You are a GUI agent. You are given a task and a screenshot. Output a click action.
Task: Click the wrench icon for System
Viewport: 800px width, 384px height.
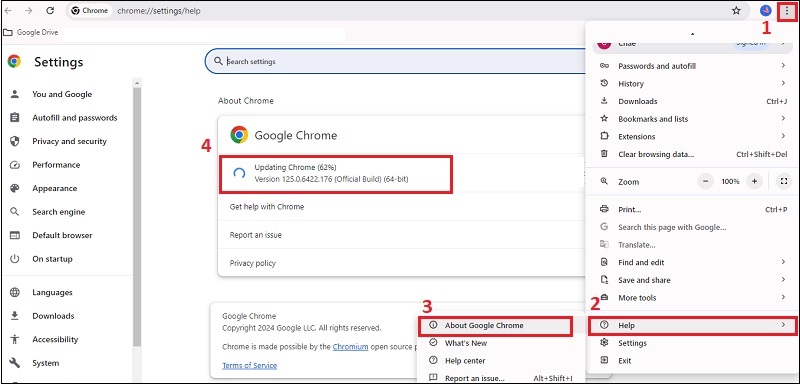tap(15, 363)
